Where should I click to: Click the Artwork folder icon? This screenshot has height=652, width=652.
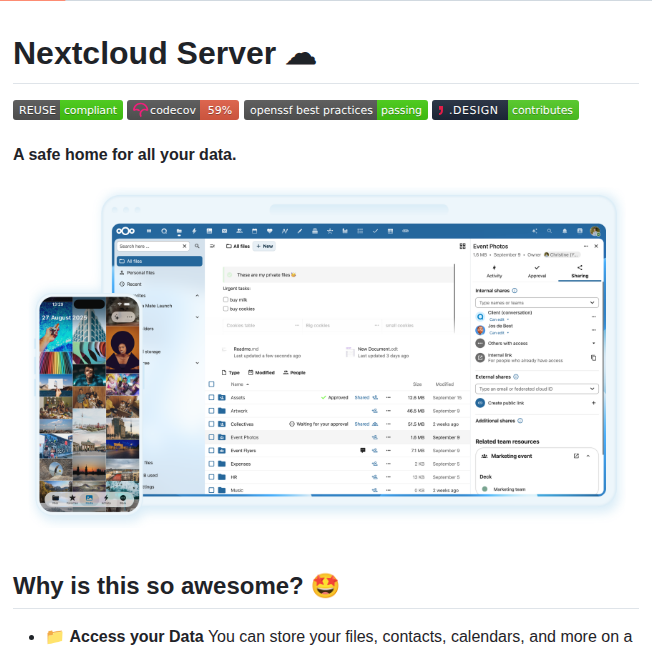(x=222, y=411)
